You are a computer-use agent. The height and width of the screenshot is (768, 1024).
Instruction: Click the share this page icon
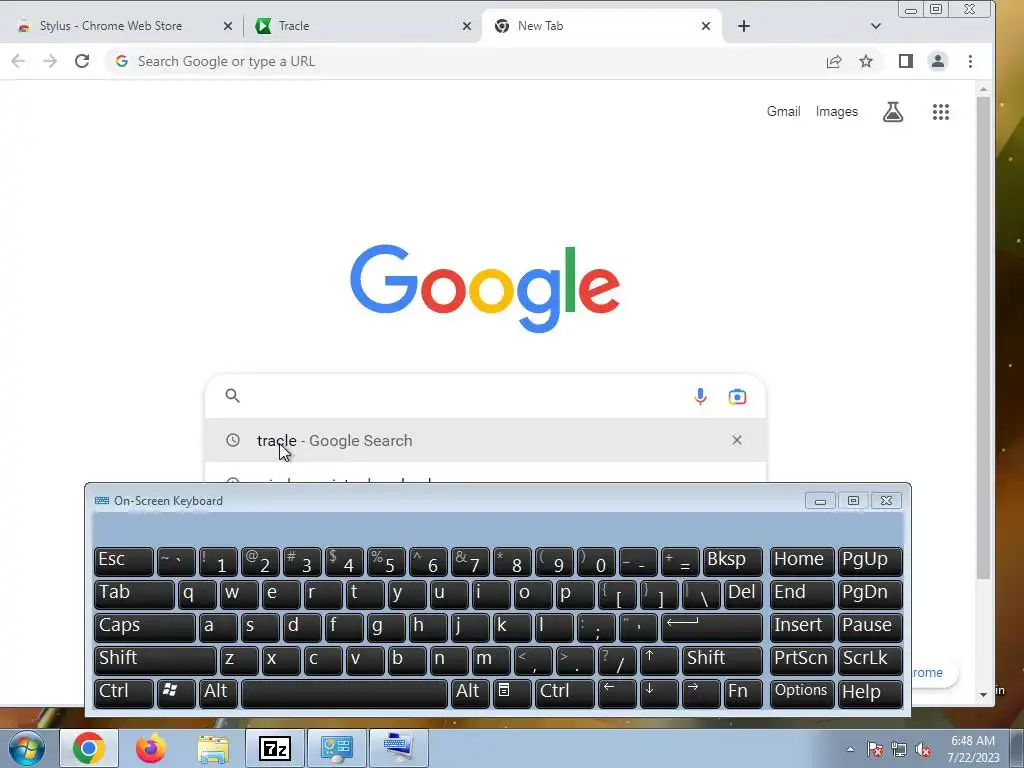tap(834, 61)
